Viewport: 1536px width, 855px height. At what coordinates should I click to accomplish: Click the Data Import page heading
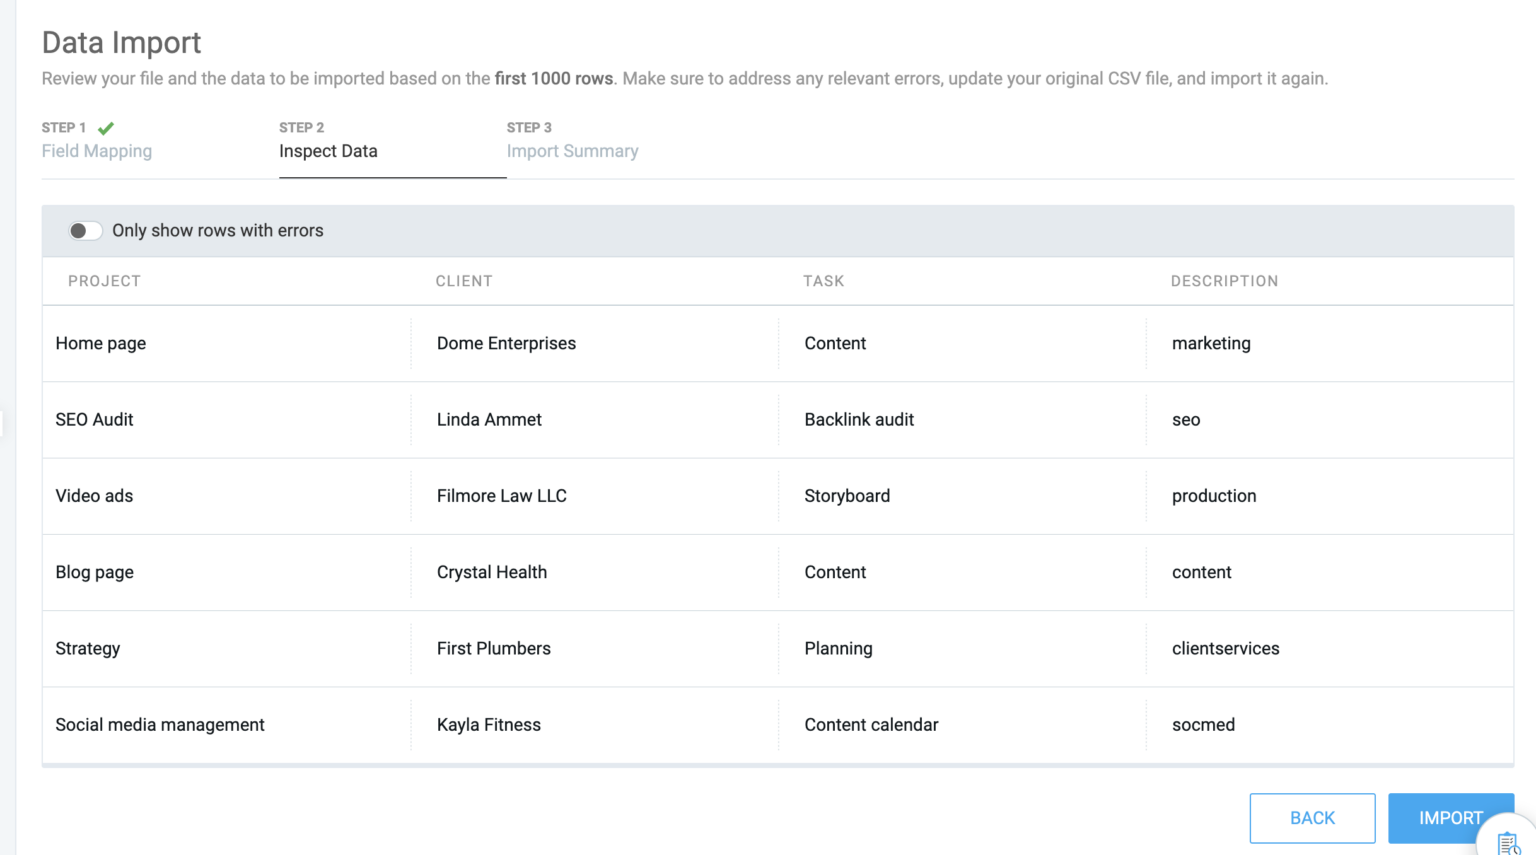(121, 43)
